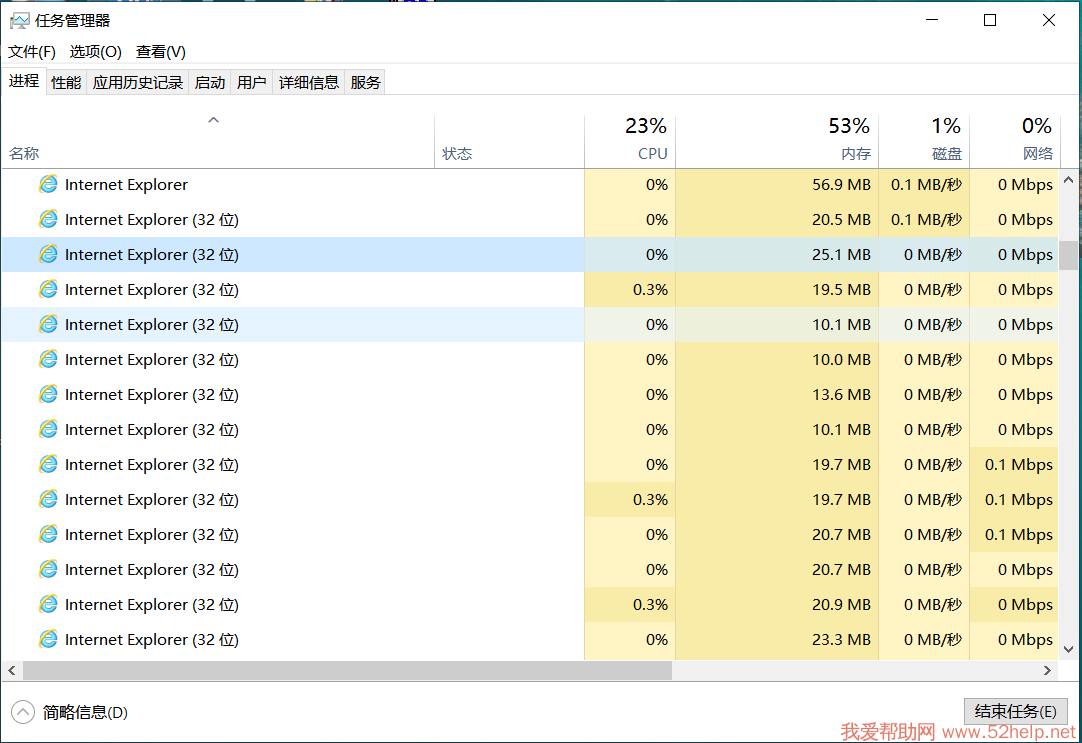The width and height of the screenshot is (1082, 743).
Task: Click the Internet Explorer icon in the 56.9 MB row
Action: point(48,184)
